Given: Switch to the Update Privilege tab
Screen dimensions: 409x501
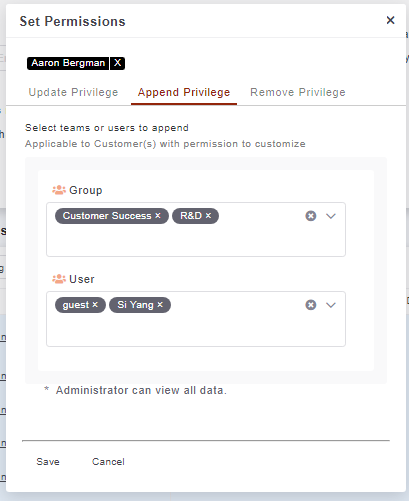Looking at the screenshot, I should point(73,92).
